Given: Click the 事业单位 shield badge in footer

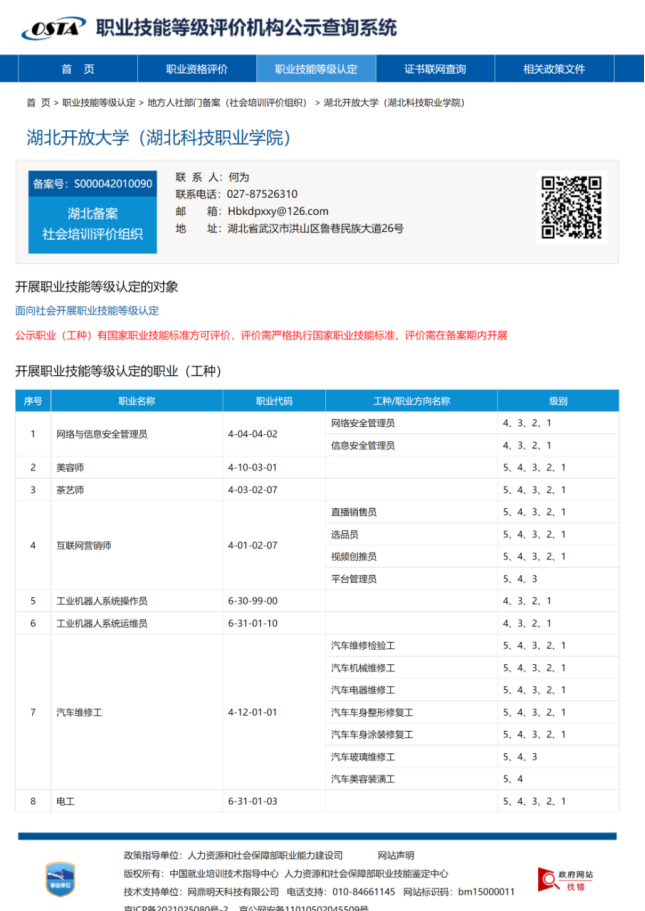Looking at the screenshot, I should tap(61, 879).
